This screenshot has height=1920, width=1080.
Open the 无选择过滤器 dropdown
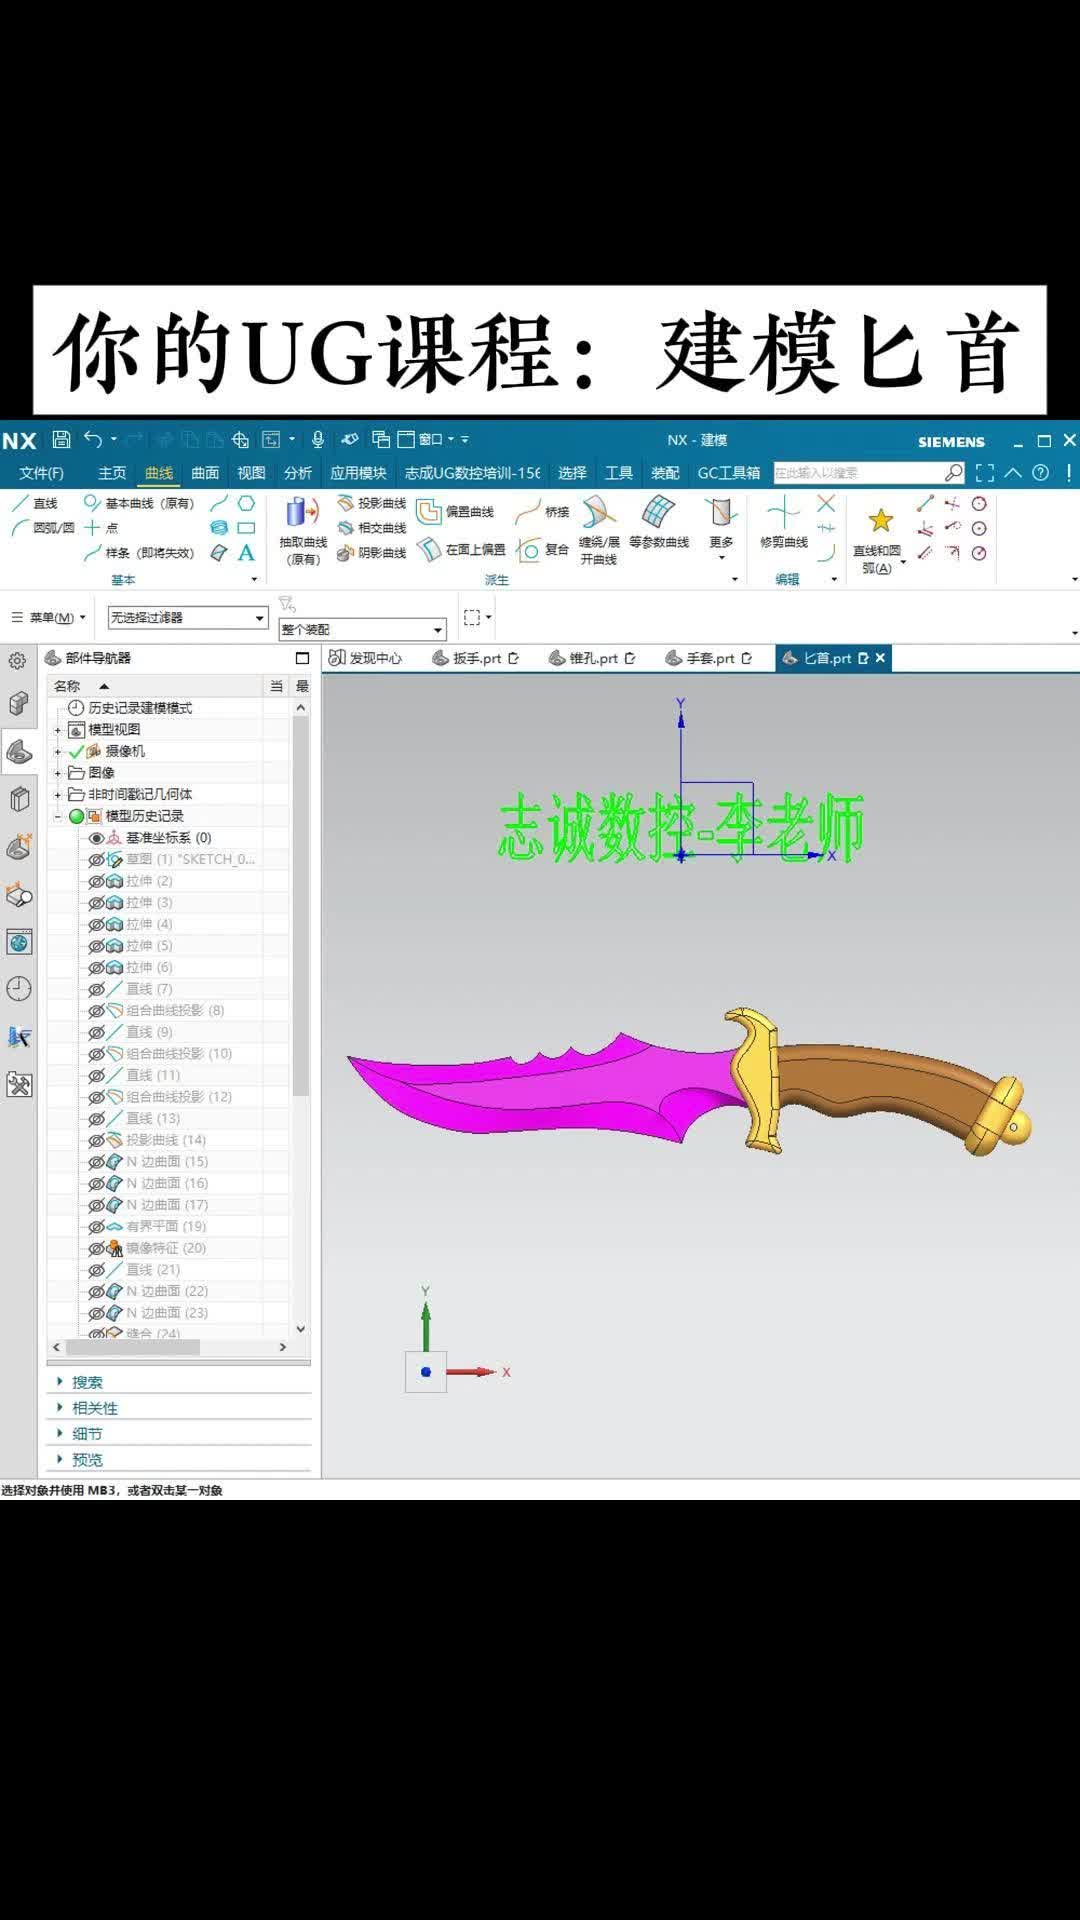click(188, 618)
